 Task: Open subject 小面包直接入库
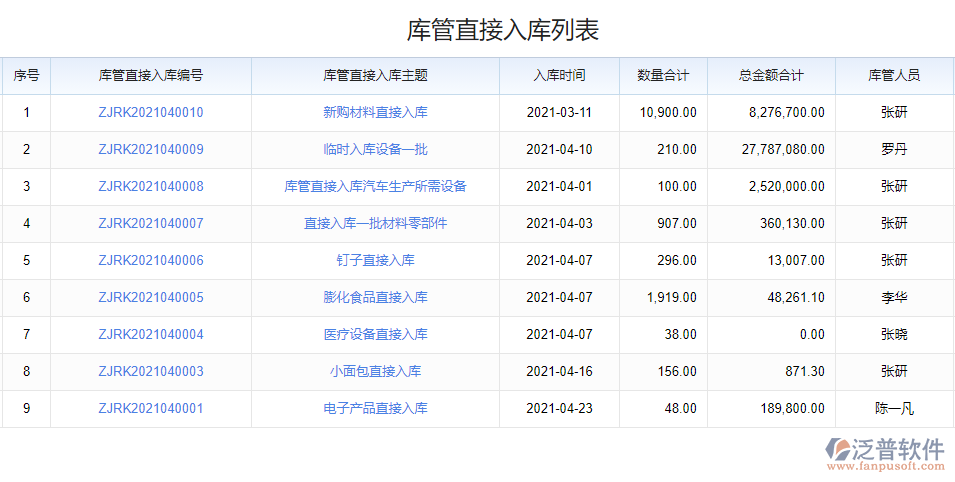tap(375, 372)
